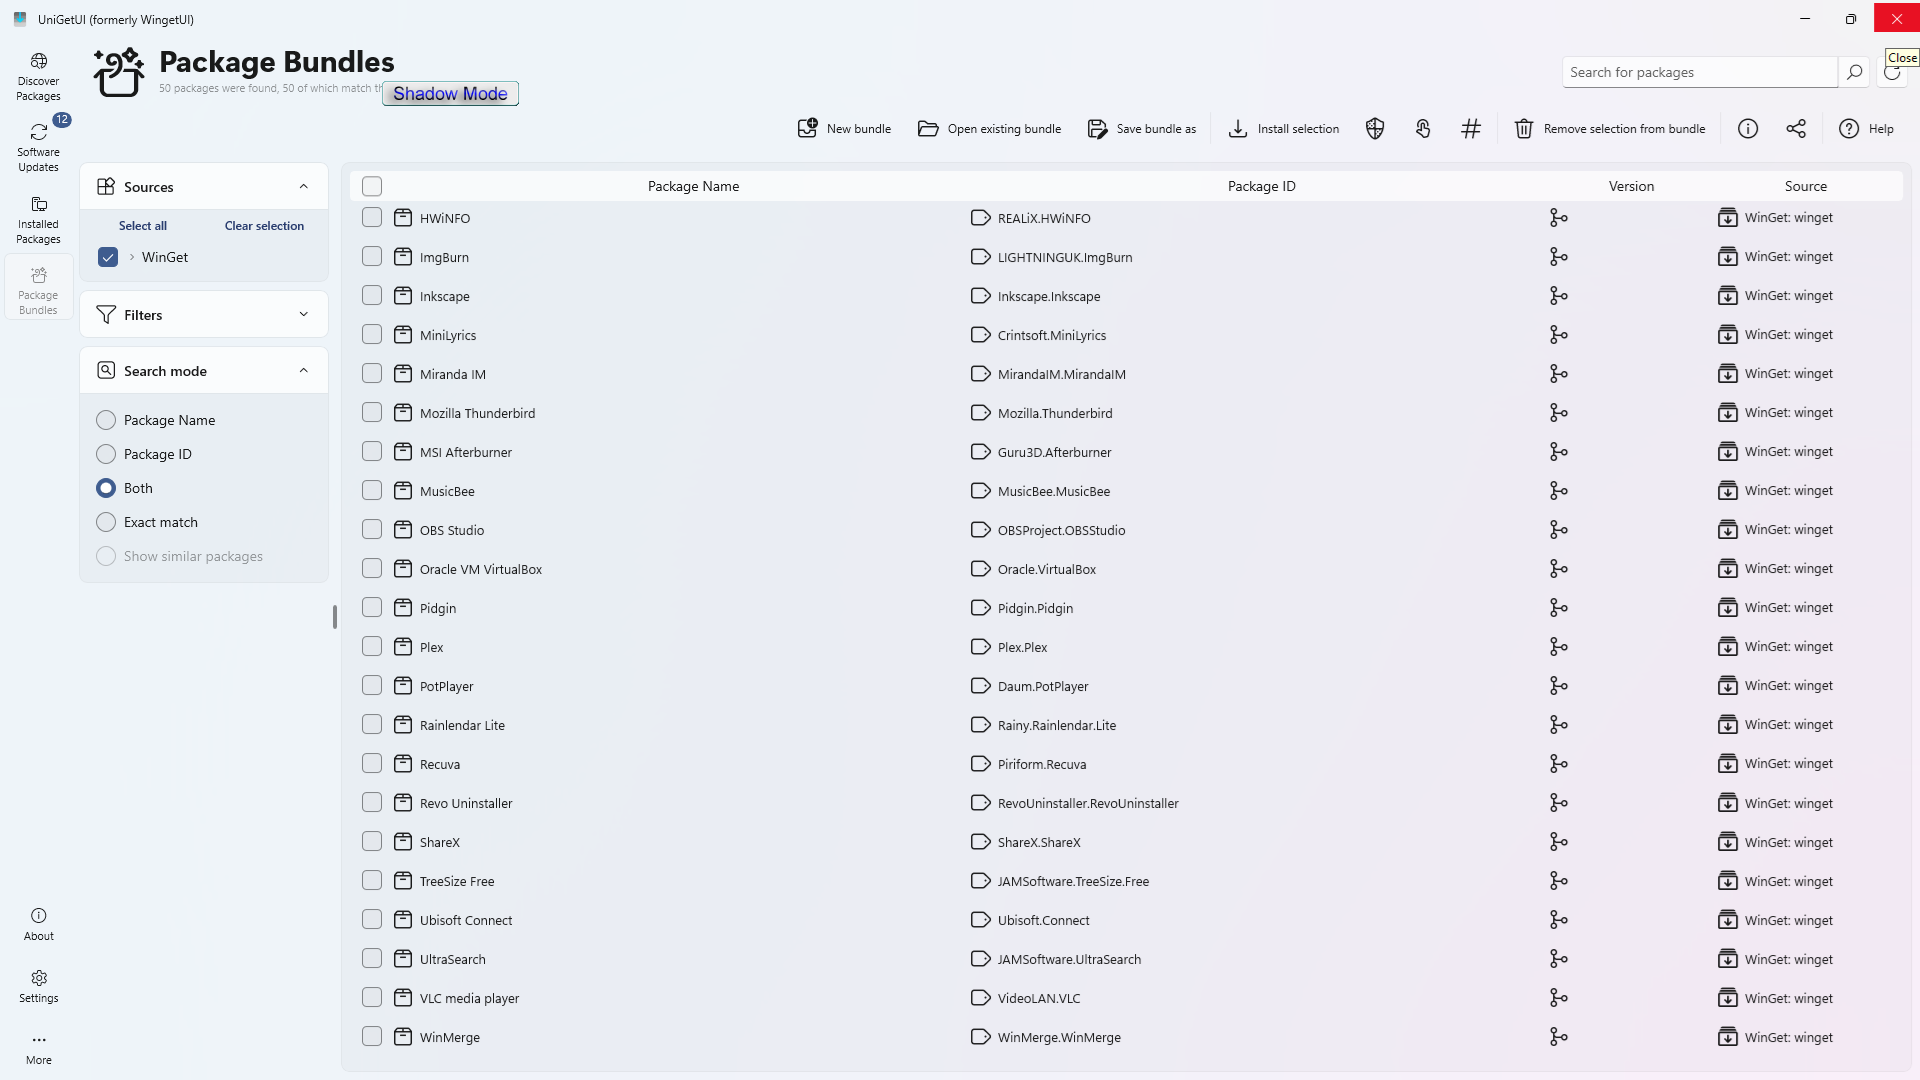
Task: Check the Inkscape package checkbox
Action: coord(372,296)
